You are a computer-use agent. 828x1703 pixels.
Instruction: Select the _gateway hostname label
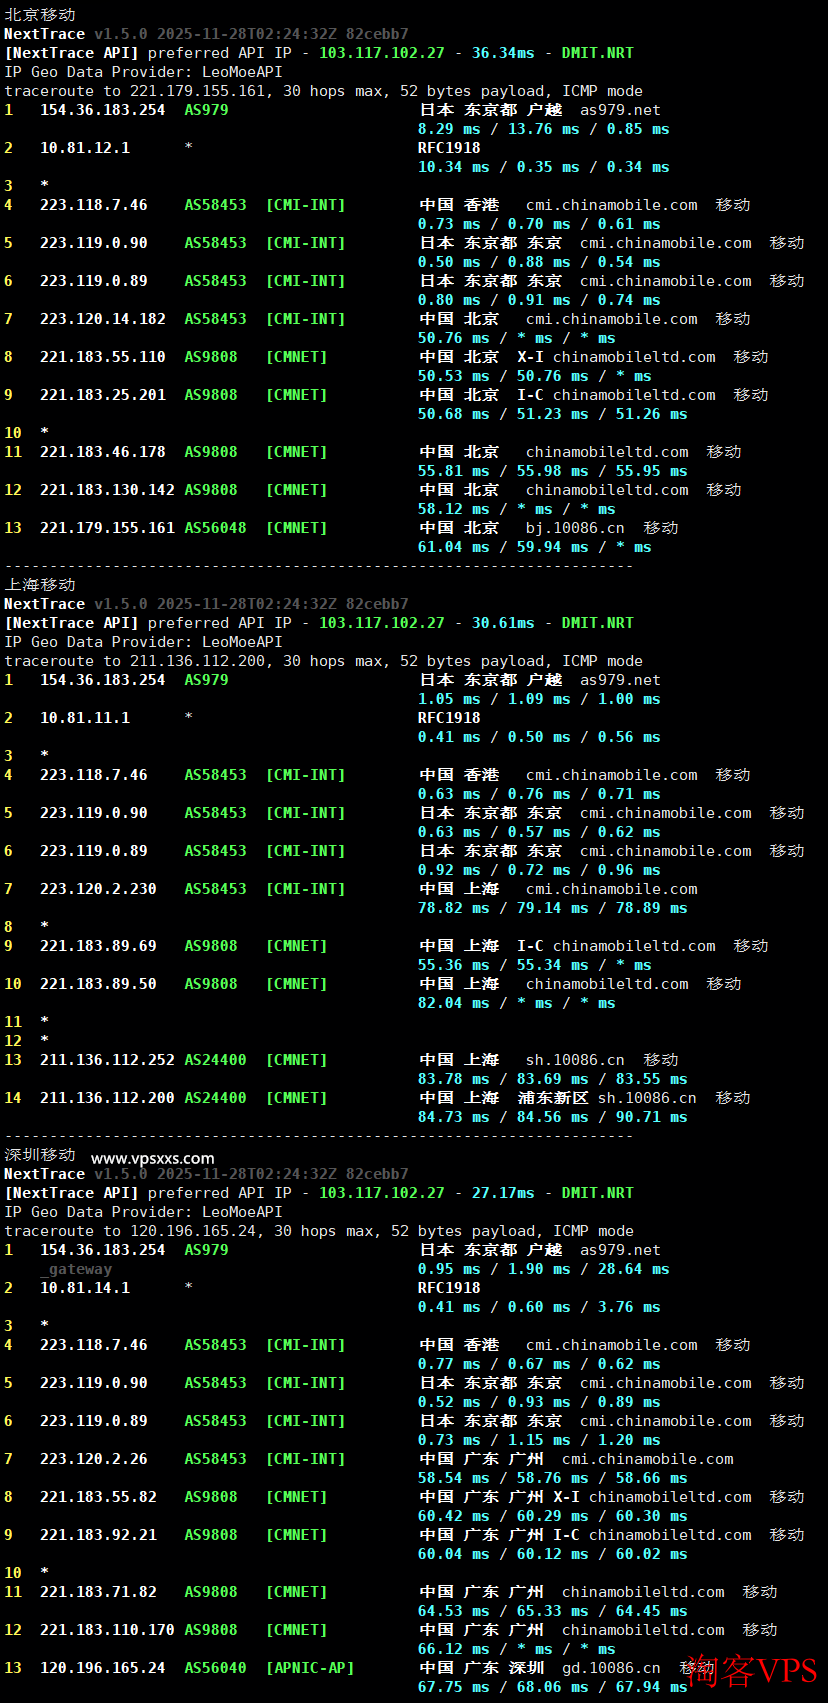[x=76, y=1269]
